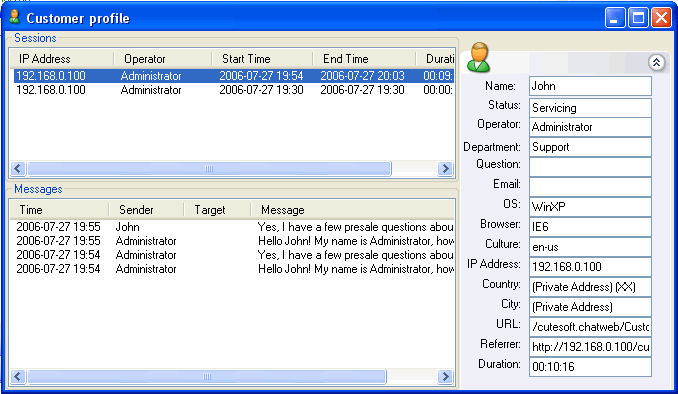Click the empty Email field
The height and width of the screenshot is (394, 678).
point(590,187)
